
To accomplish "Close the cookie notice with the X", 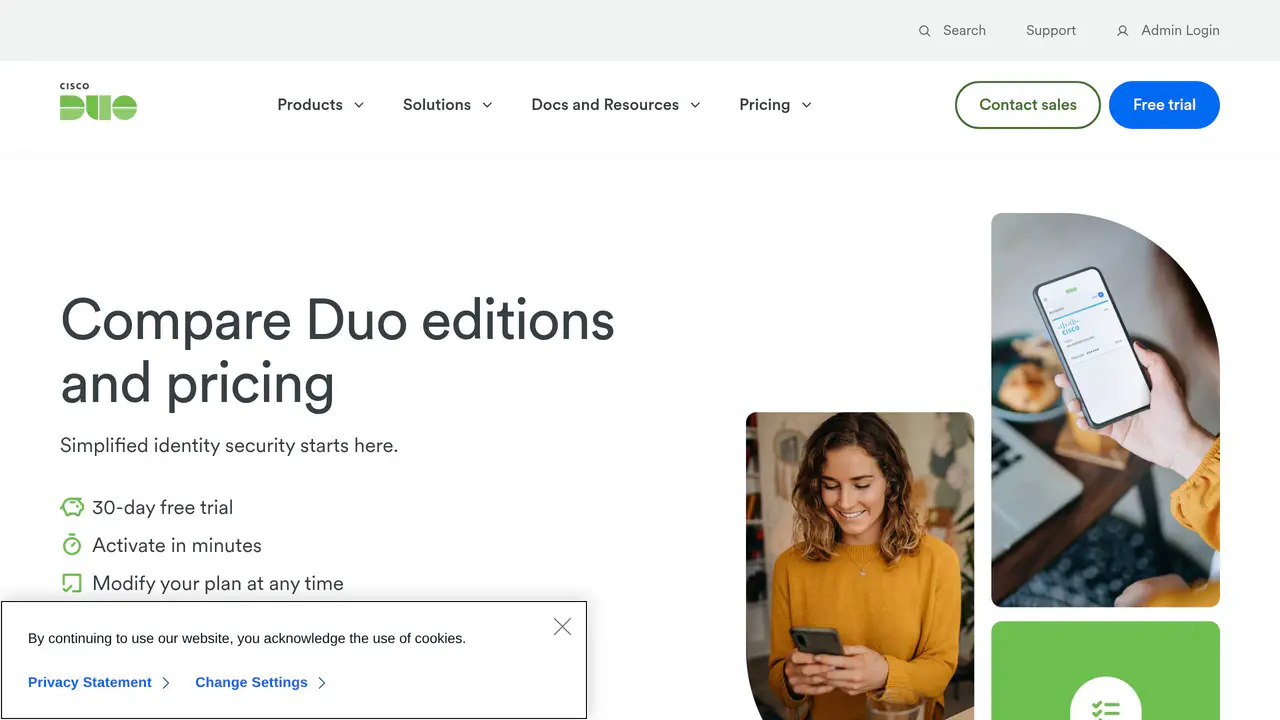I will coord(562,627).
